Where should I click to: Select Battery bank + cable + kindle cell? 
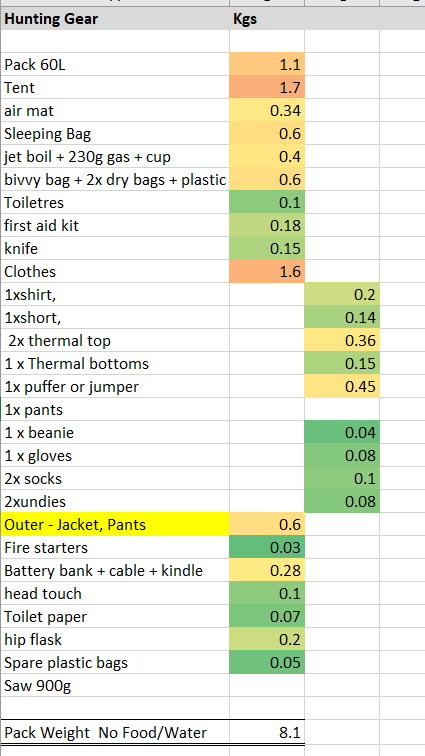[115, 570]
